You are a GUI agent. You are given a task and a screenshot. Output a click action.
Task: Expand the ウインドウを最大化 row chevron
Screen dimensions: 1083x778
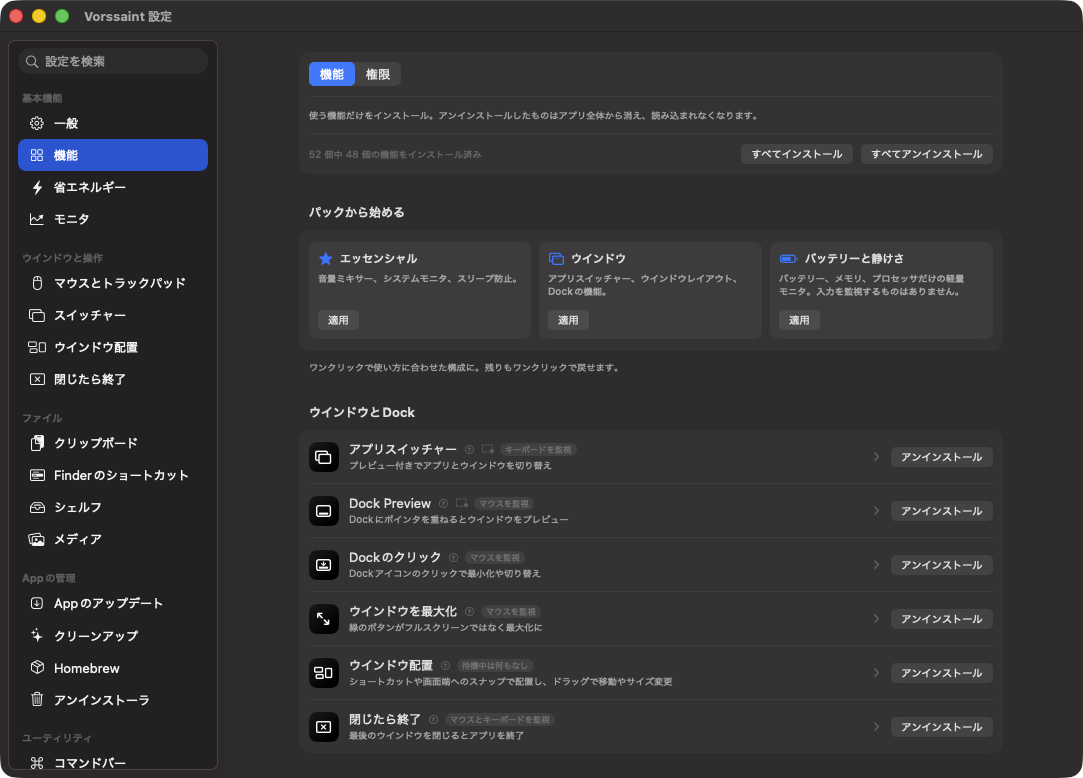tap(876, 618)
